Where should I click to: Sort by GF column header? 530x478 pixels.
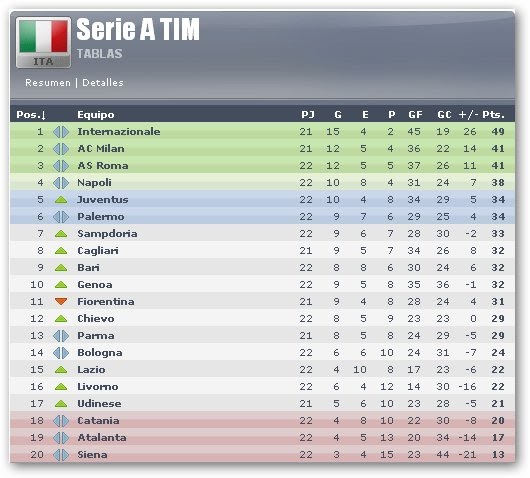pos(415,115)
